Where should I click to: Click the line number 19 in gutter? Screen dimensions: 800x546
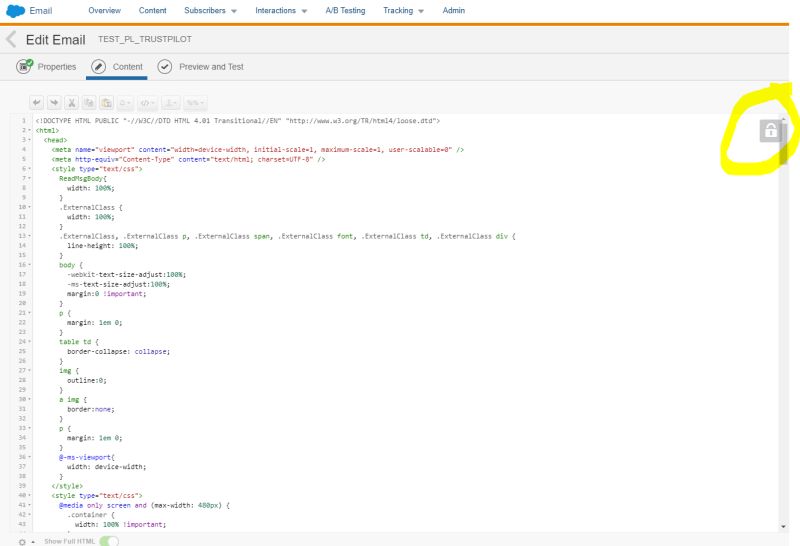point(22,294)
